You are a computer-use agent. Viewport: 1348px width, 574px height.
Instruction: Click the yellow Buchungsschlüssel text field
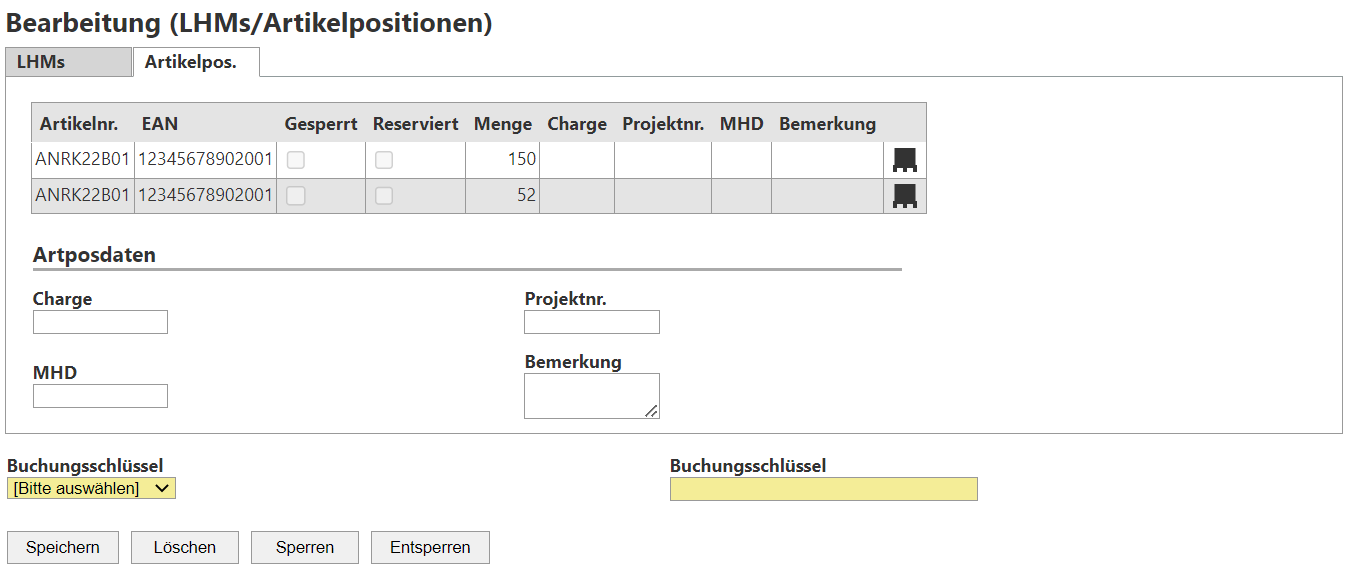coord(823,489)
